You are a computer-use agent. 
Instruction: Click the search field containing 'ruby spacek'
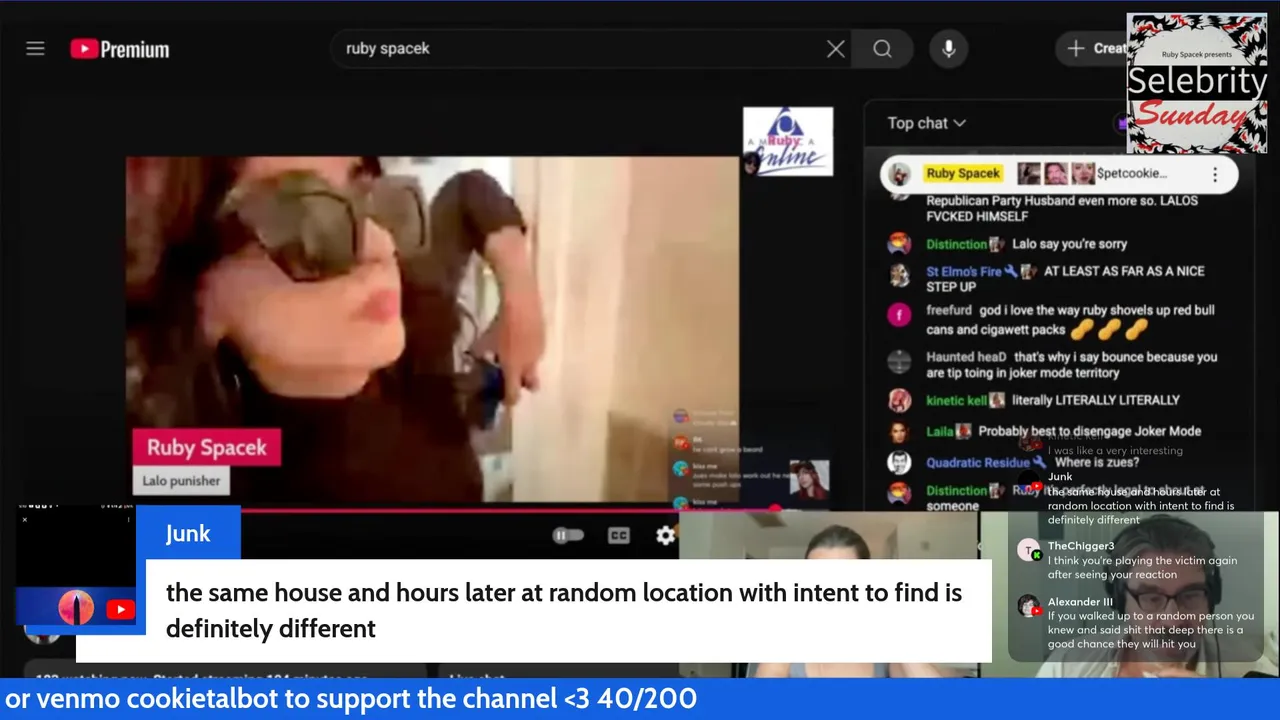(x=590, y=49)
